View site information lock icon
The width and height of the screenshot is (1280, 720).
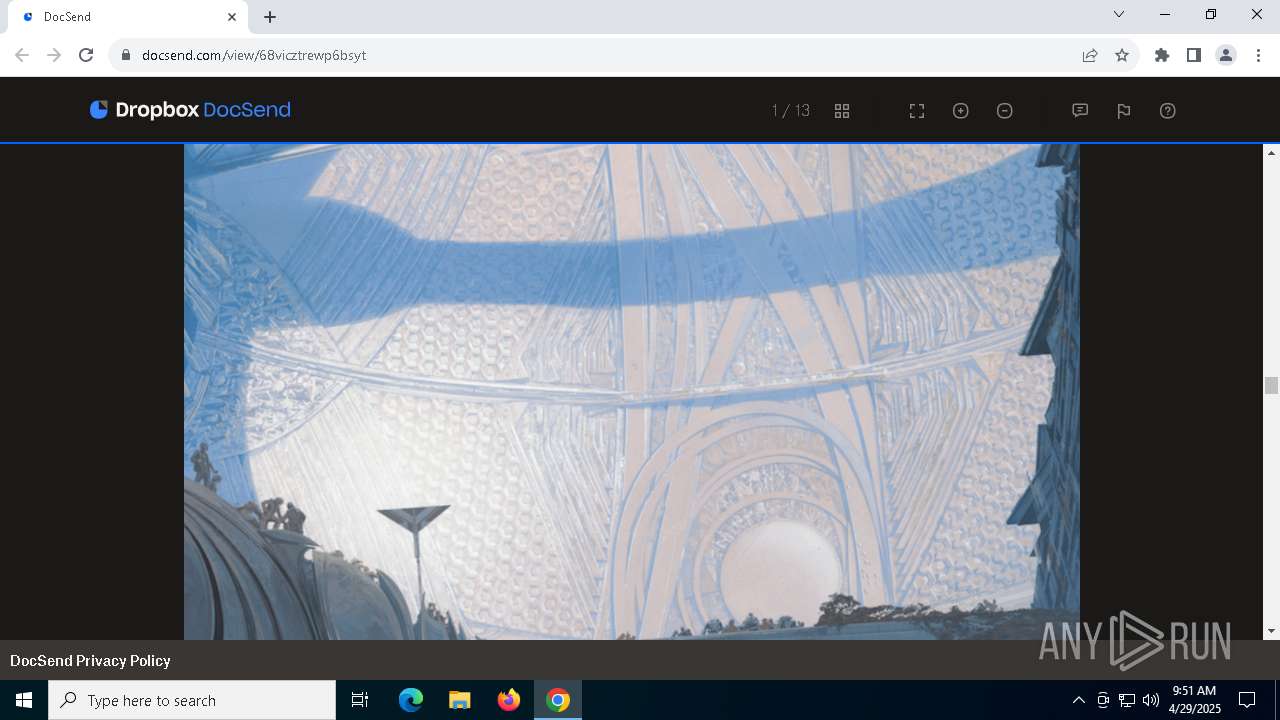(x=126, y=55)
